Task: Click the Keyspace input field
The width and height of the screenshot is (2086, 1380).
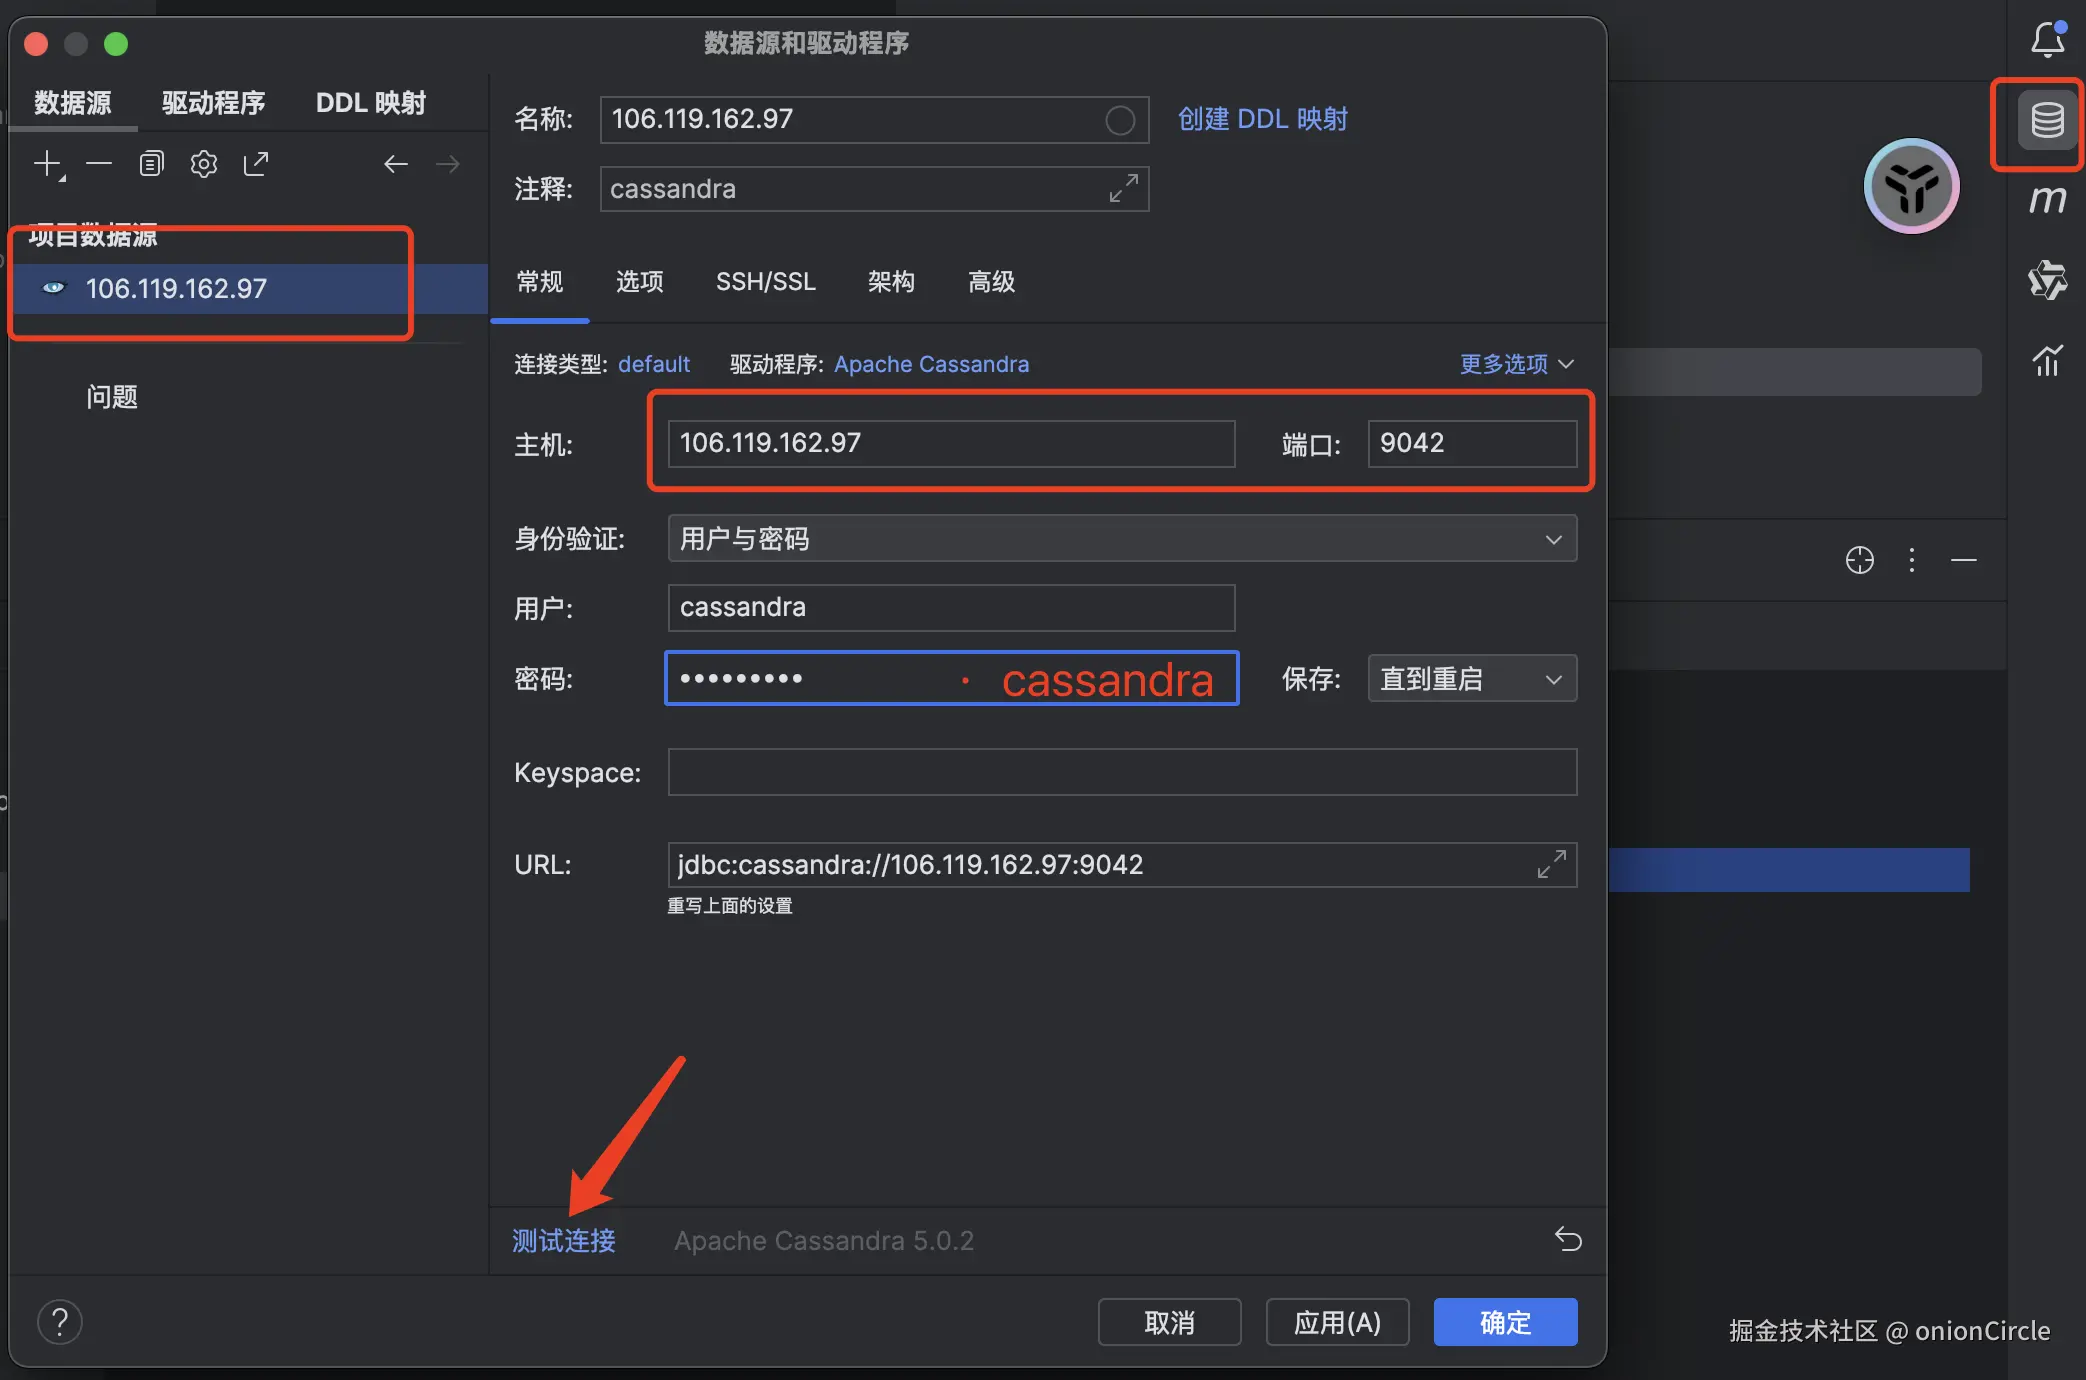Action: (x=1121, y=772)
